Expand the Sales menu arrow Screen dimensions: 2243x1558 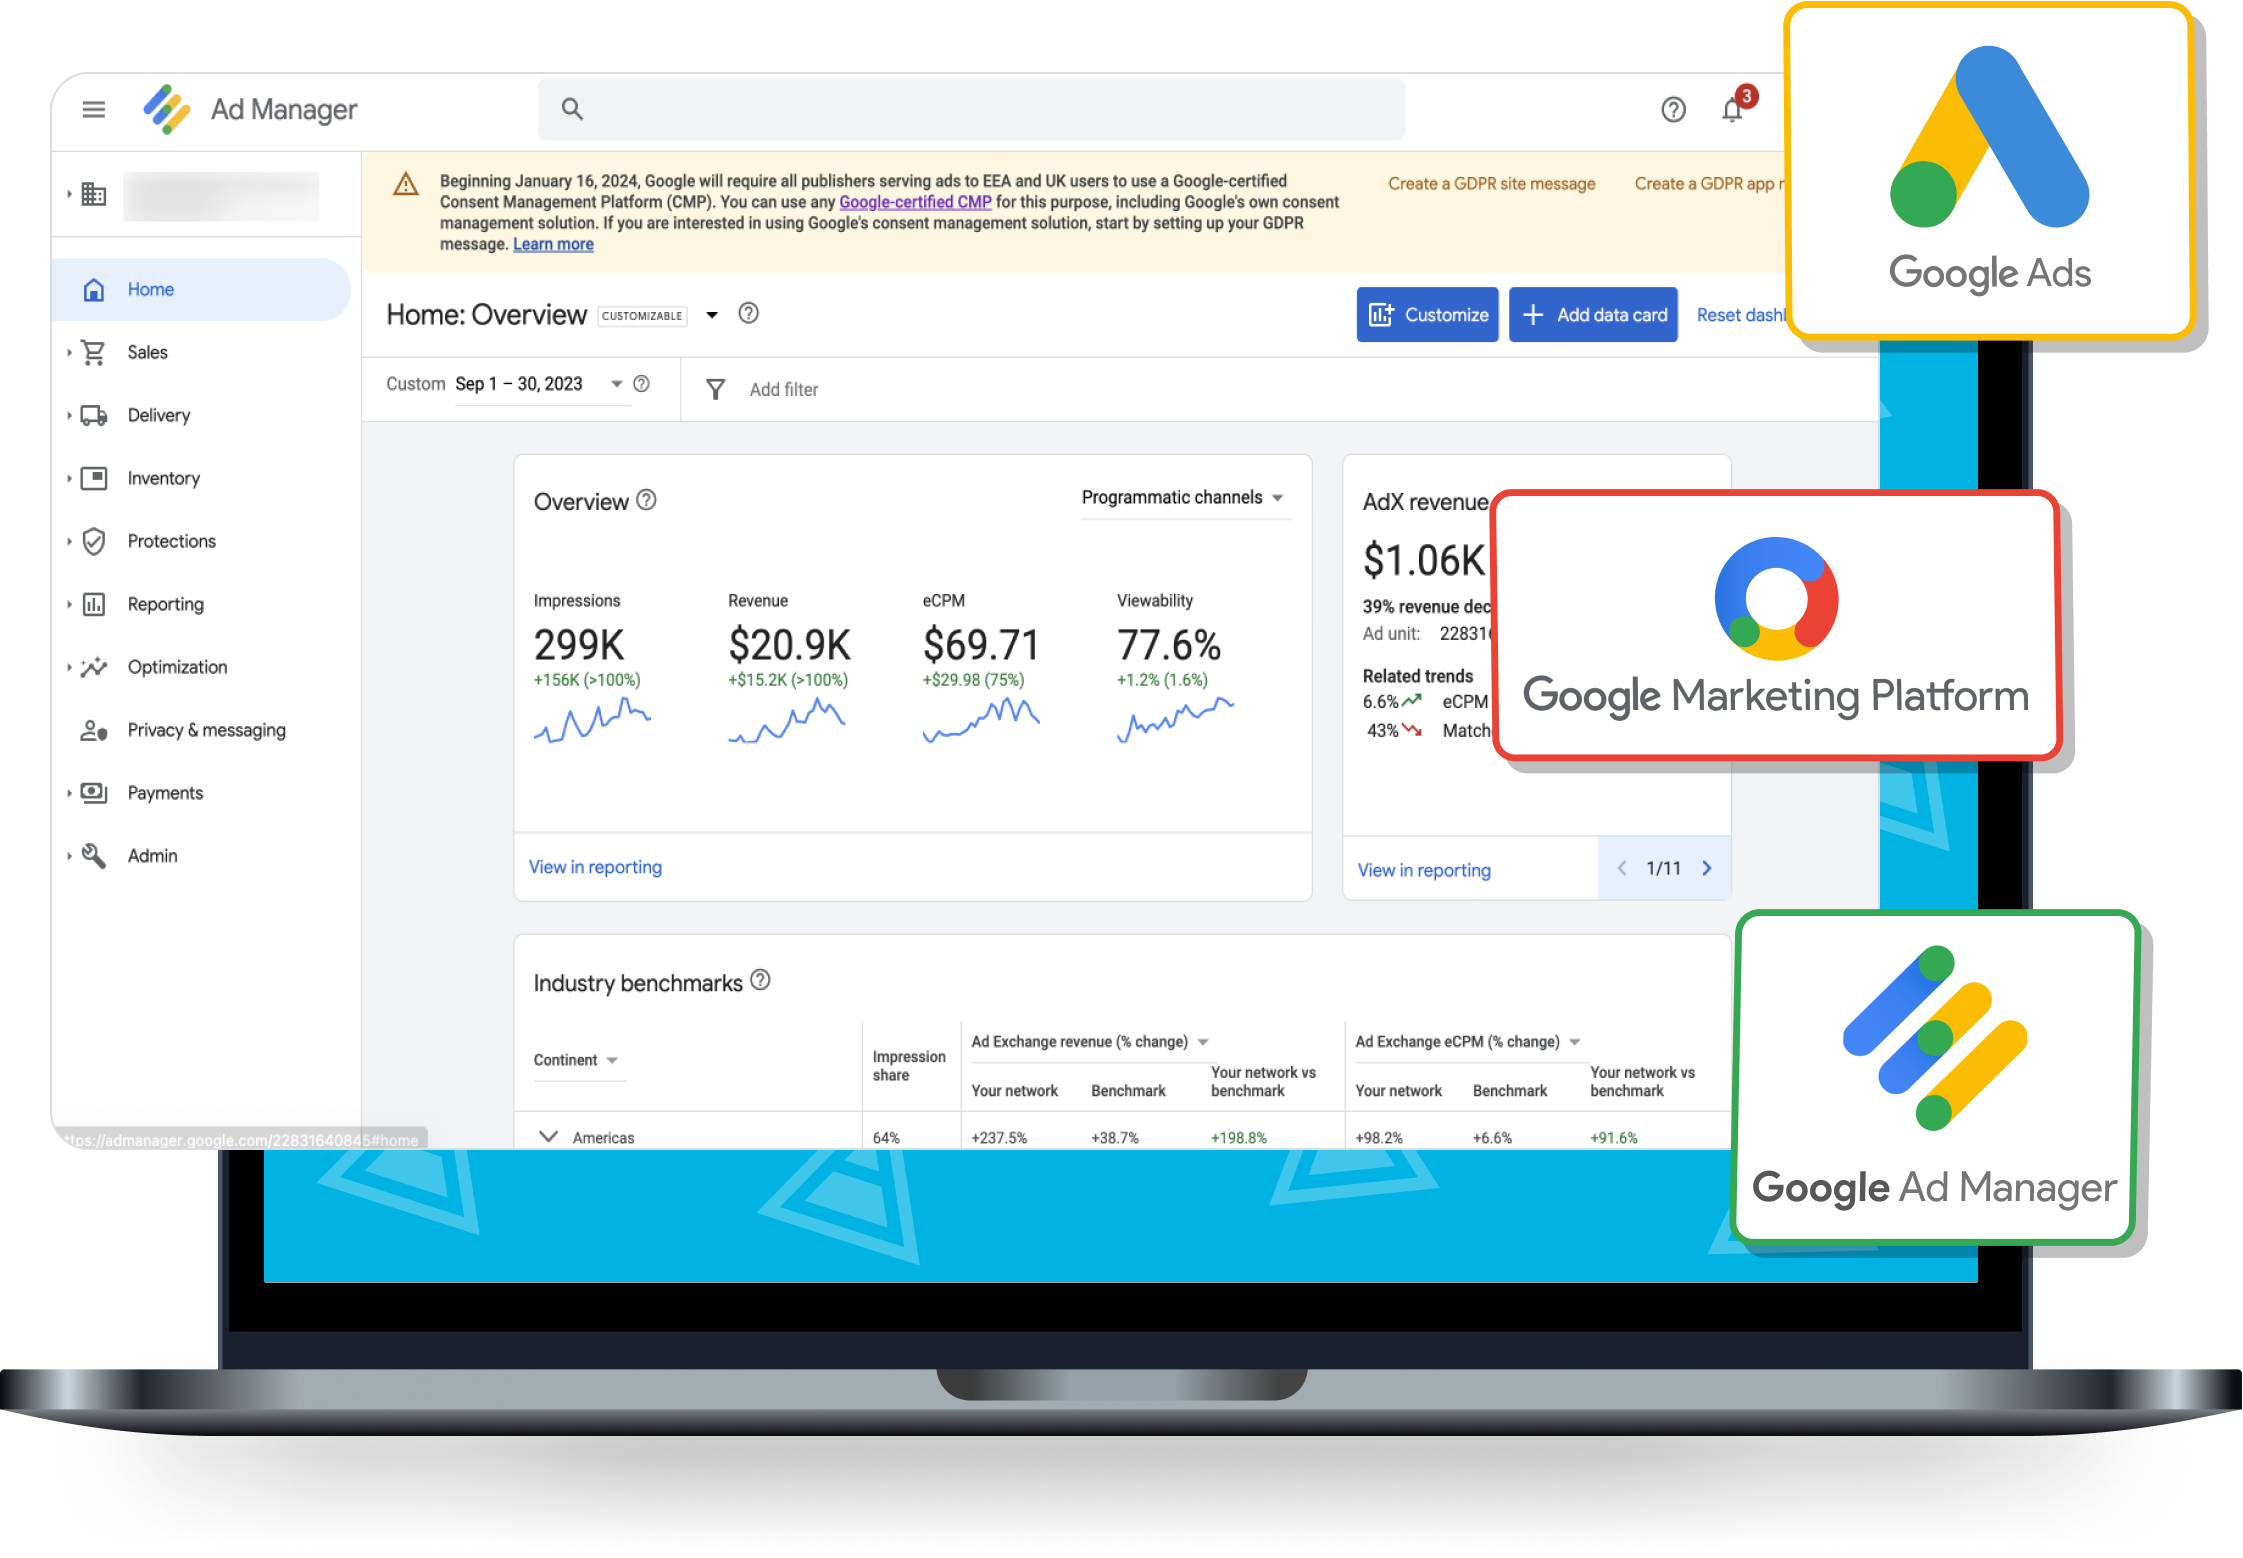pos(69,352)
